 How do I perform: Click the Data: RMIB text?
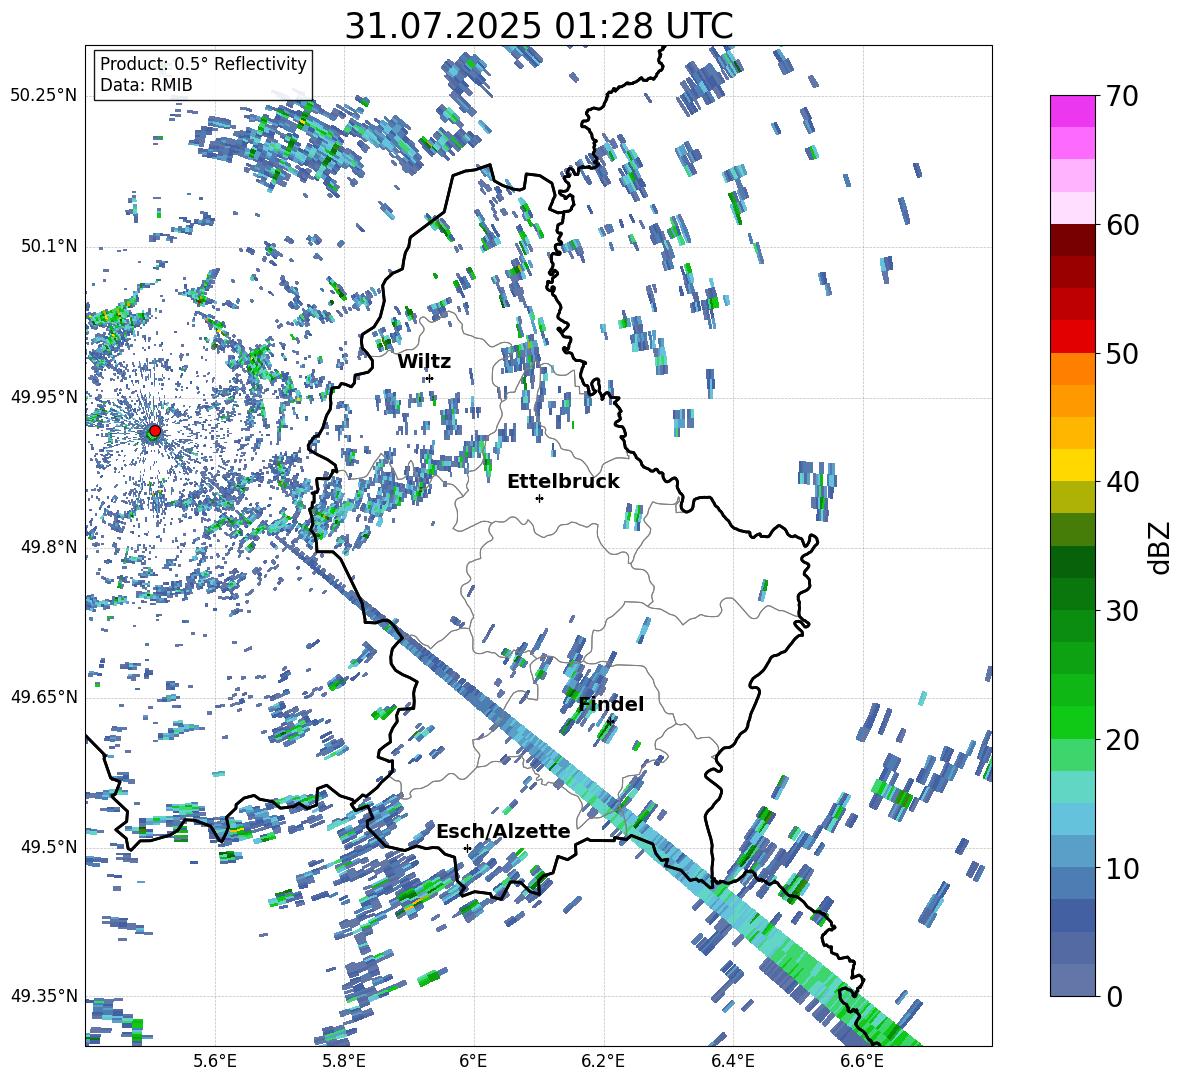146,85
